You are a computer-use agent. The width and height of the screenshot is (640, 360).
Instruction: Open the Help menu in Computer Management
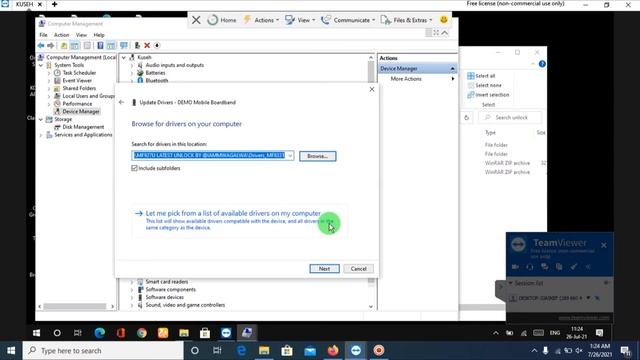point(99,35)
